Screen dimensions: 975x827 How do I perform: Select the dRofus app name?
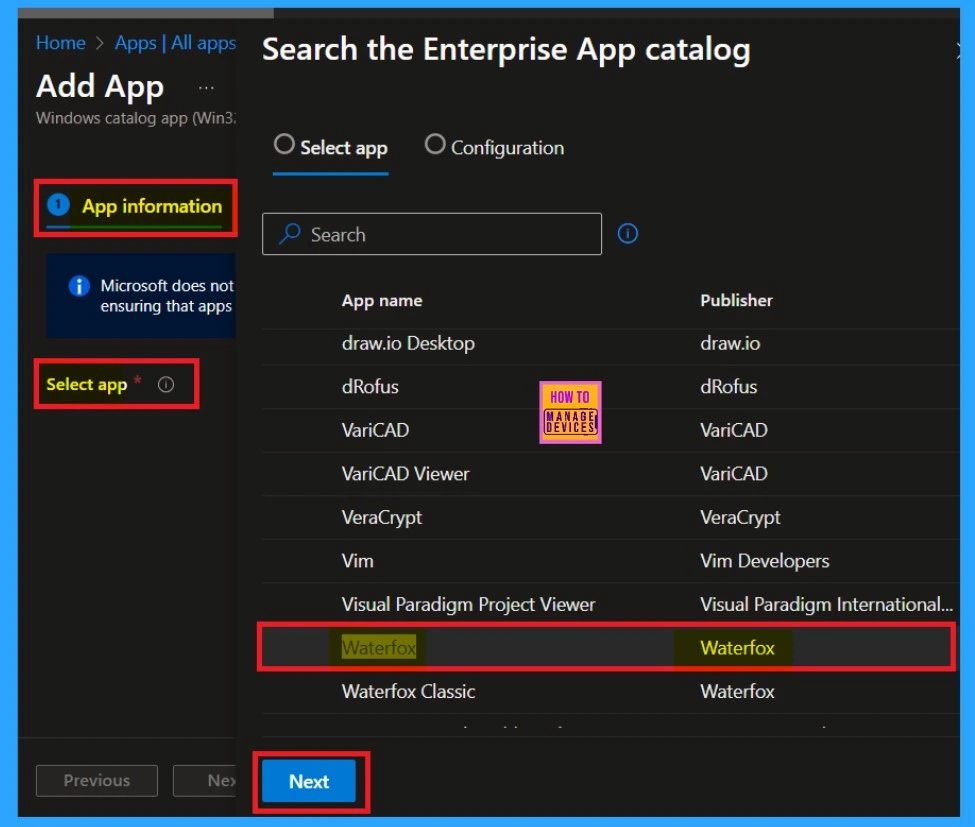click(x=370, y=387)
